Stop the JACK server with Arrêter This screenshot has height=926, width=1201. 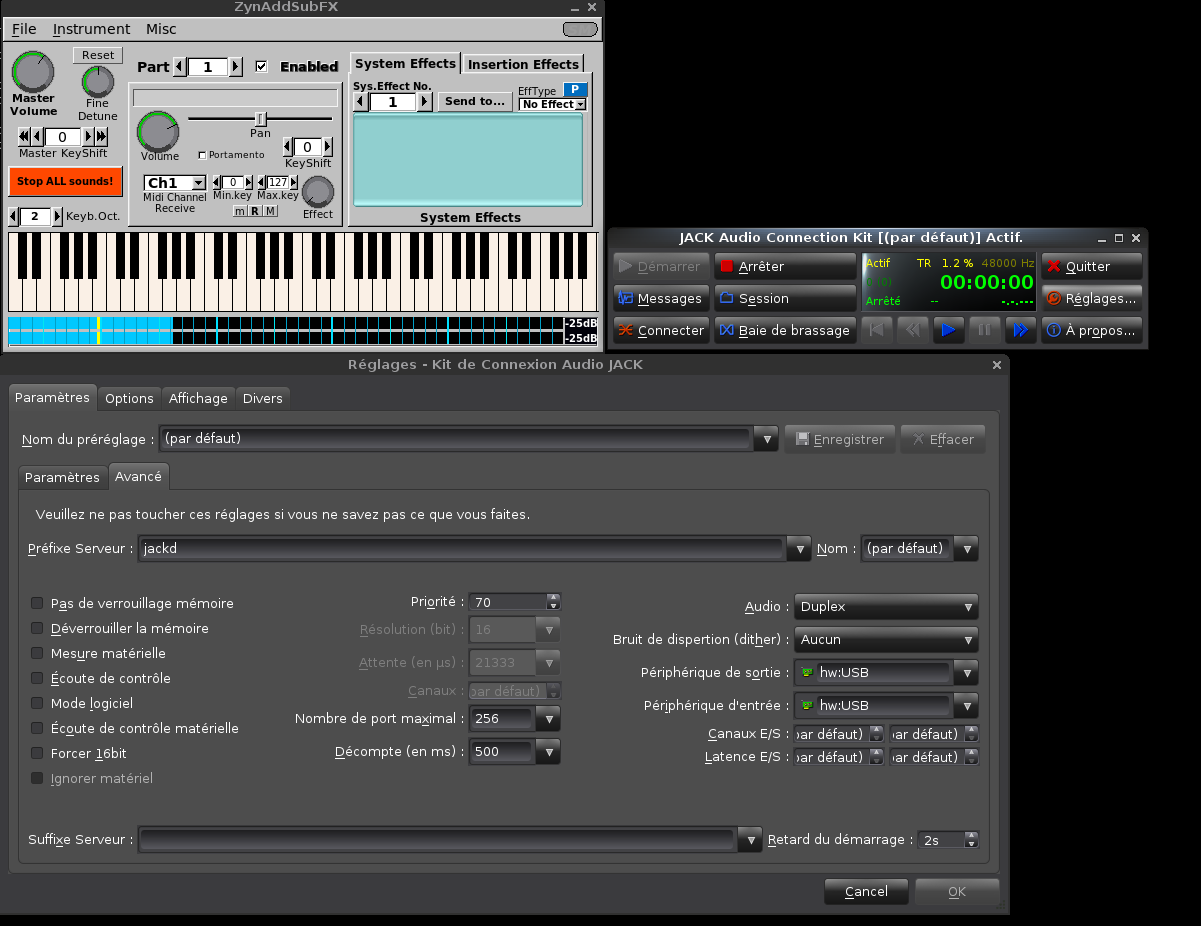point(785,266)
